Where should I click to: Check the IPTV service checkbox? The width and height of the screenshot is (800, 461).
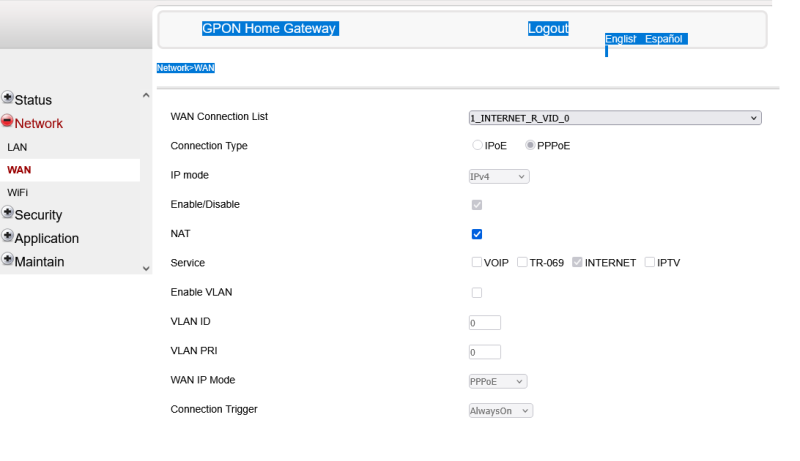pos(649,262)
